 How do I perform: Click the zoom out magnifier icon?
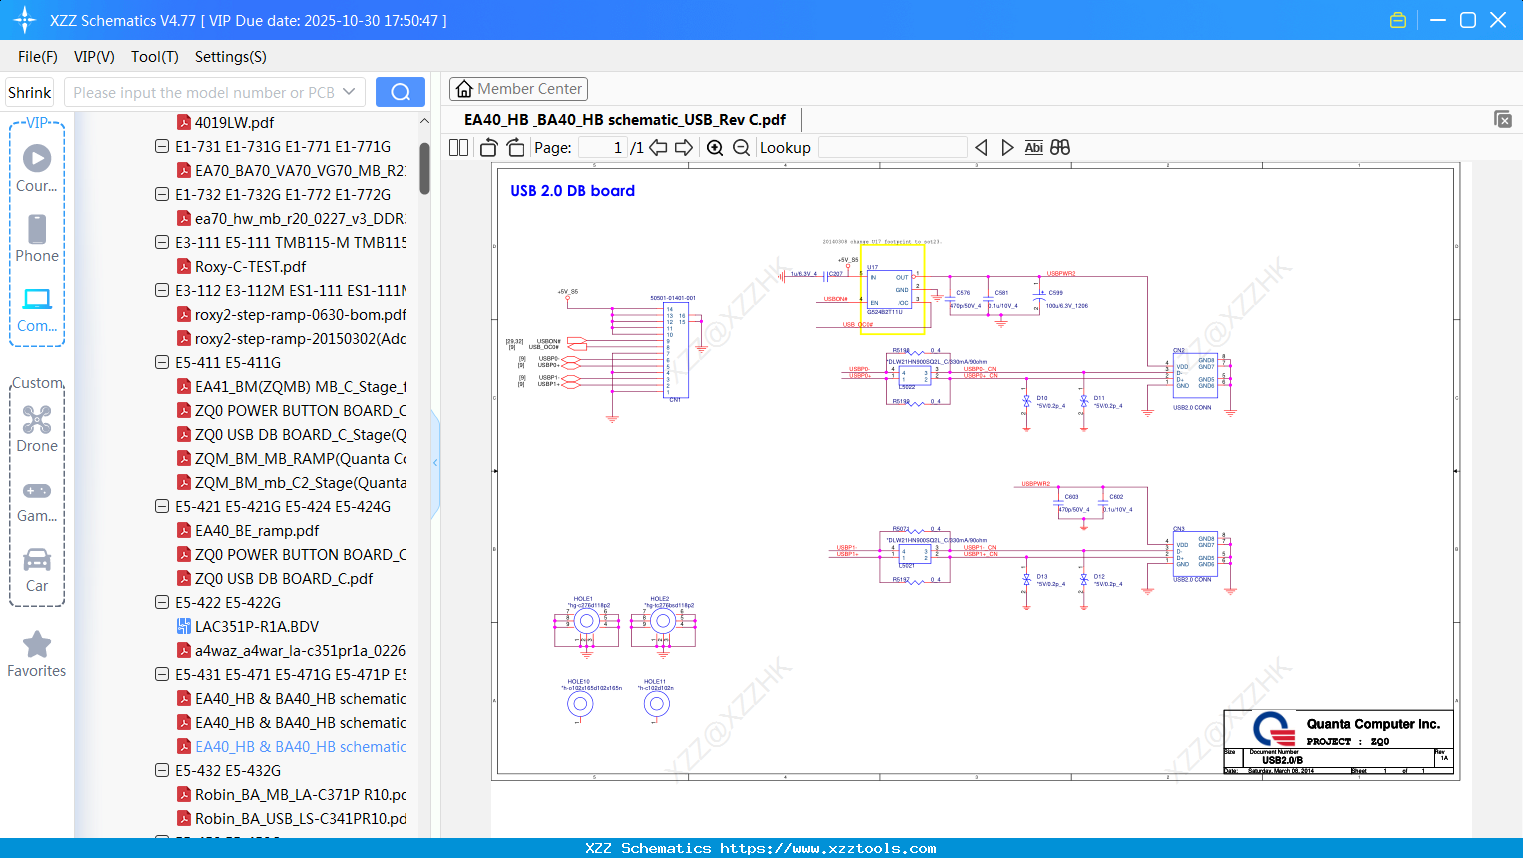[741, 148]
